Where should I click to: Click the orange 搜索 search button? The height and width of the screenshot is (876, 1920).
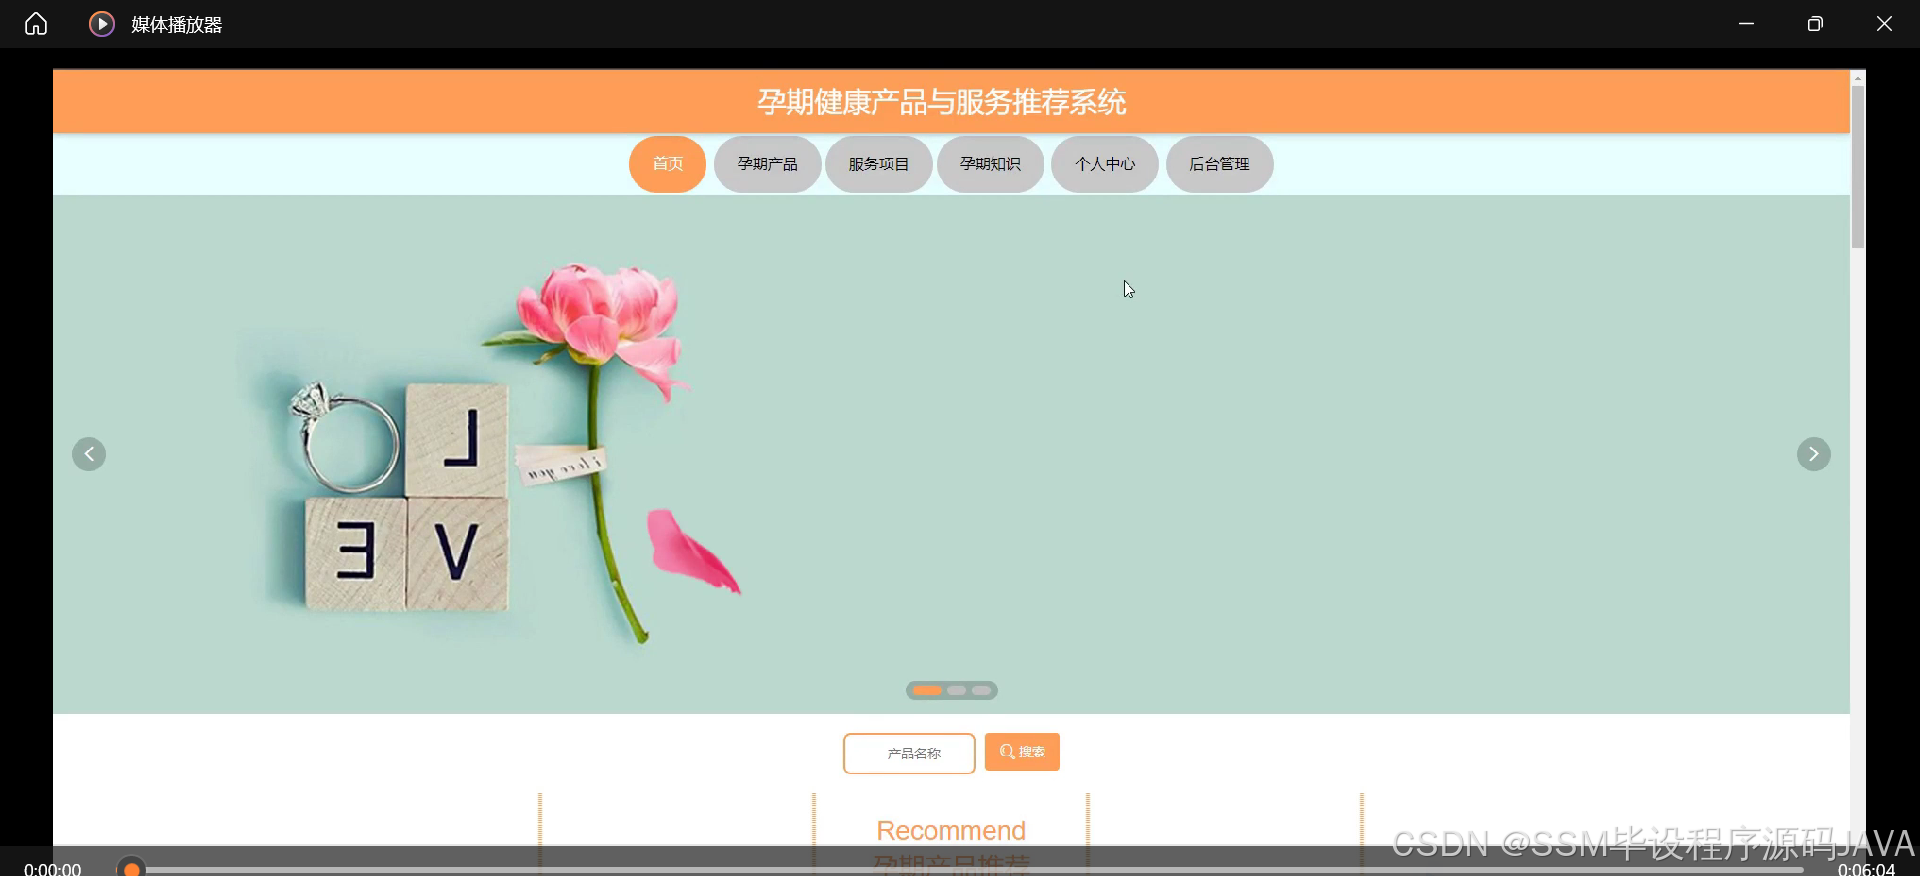point(1022,752)
